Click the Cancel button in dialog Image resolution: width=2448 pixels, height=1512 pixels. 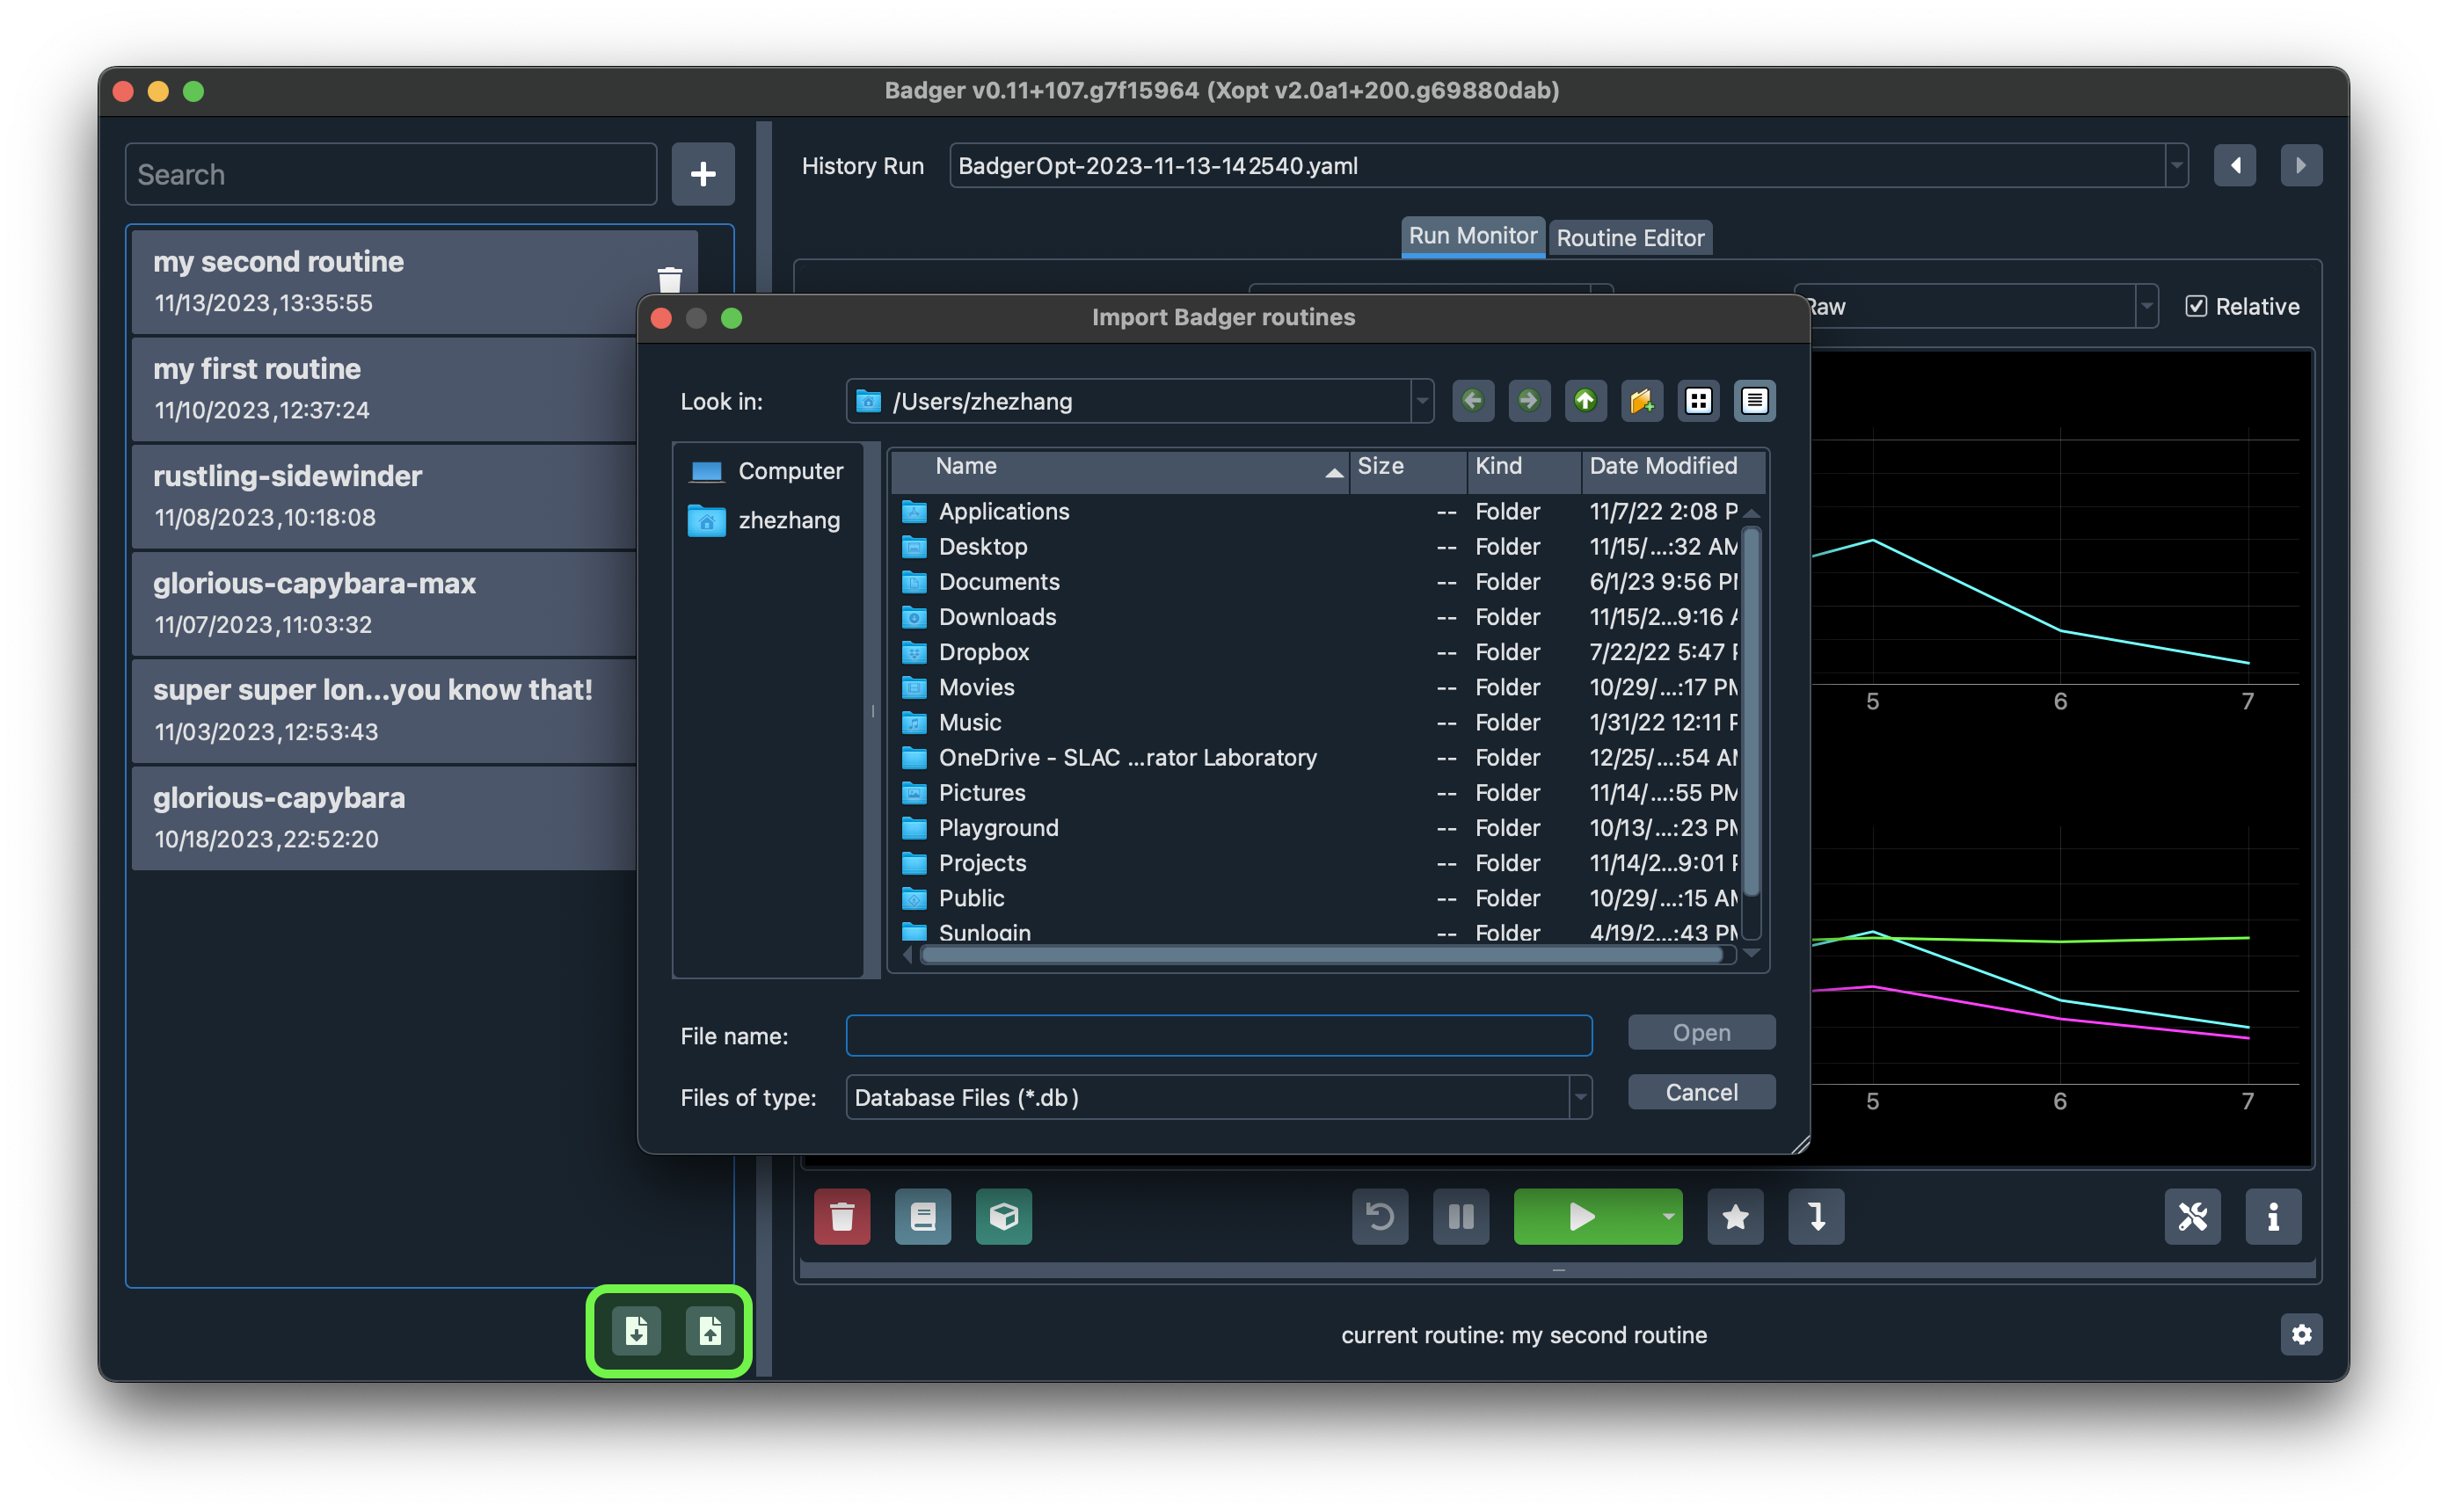click(1700, 1091)
